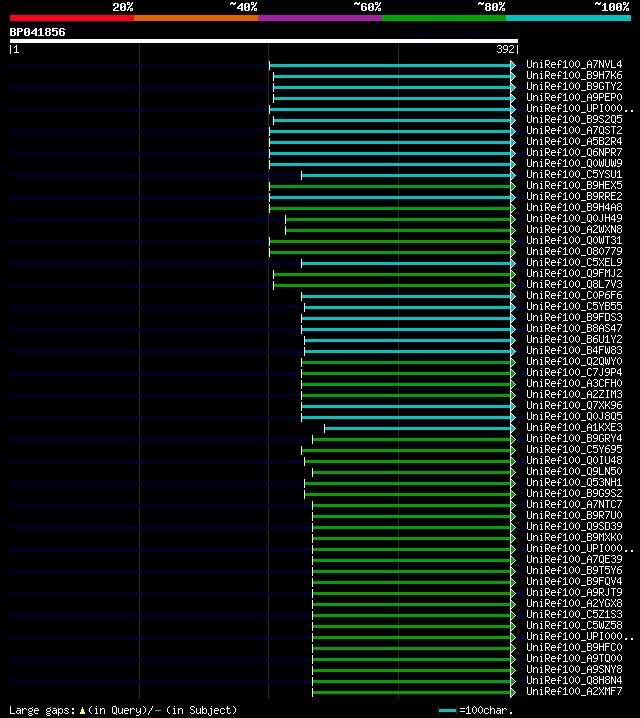Open hit UniRef100_A2WXN8
Viewport: 640px width, 718px height.
[574, 229]
